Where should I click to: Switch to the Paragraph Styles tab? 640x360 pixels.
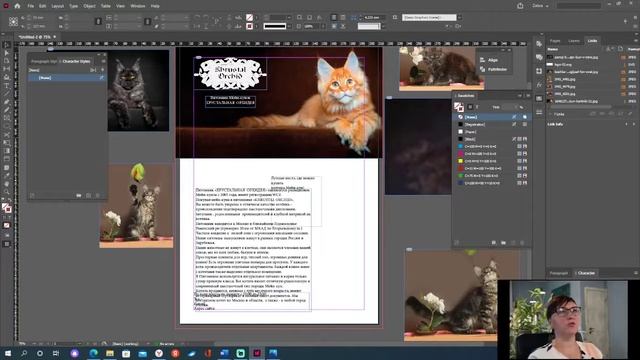click(x=44, y=61)
